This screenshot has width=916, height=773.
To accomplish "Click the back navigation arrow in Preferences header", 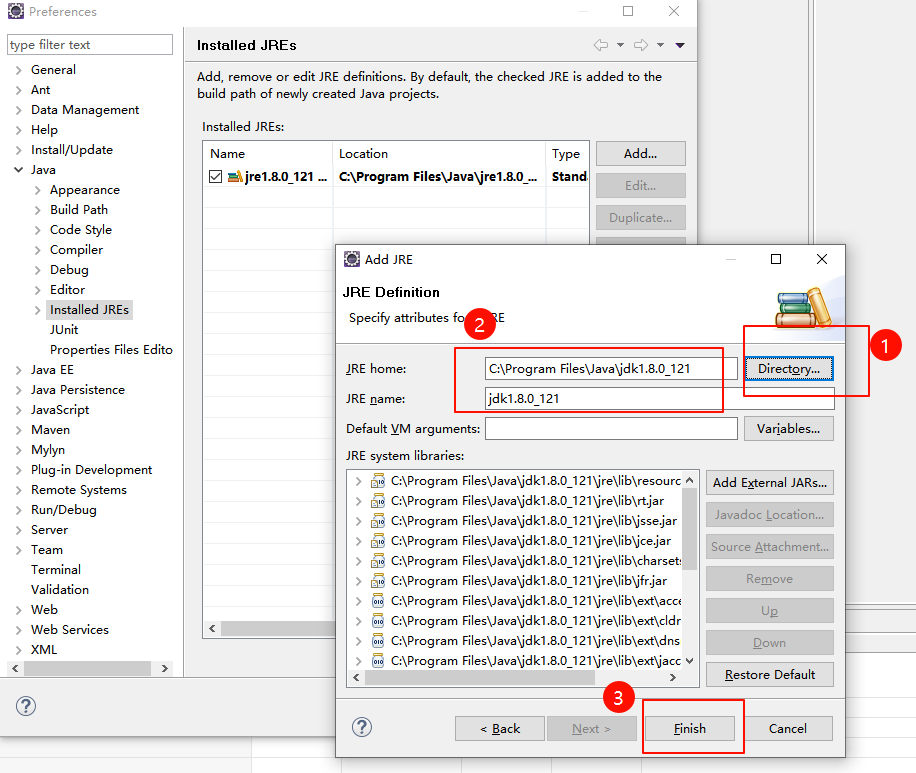I will 601,45.
